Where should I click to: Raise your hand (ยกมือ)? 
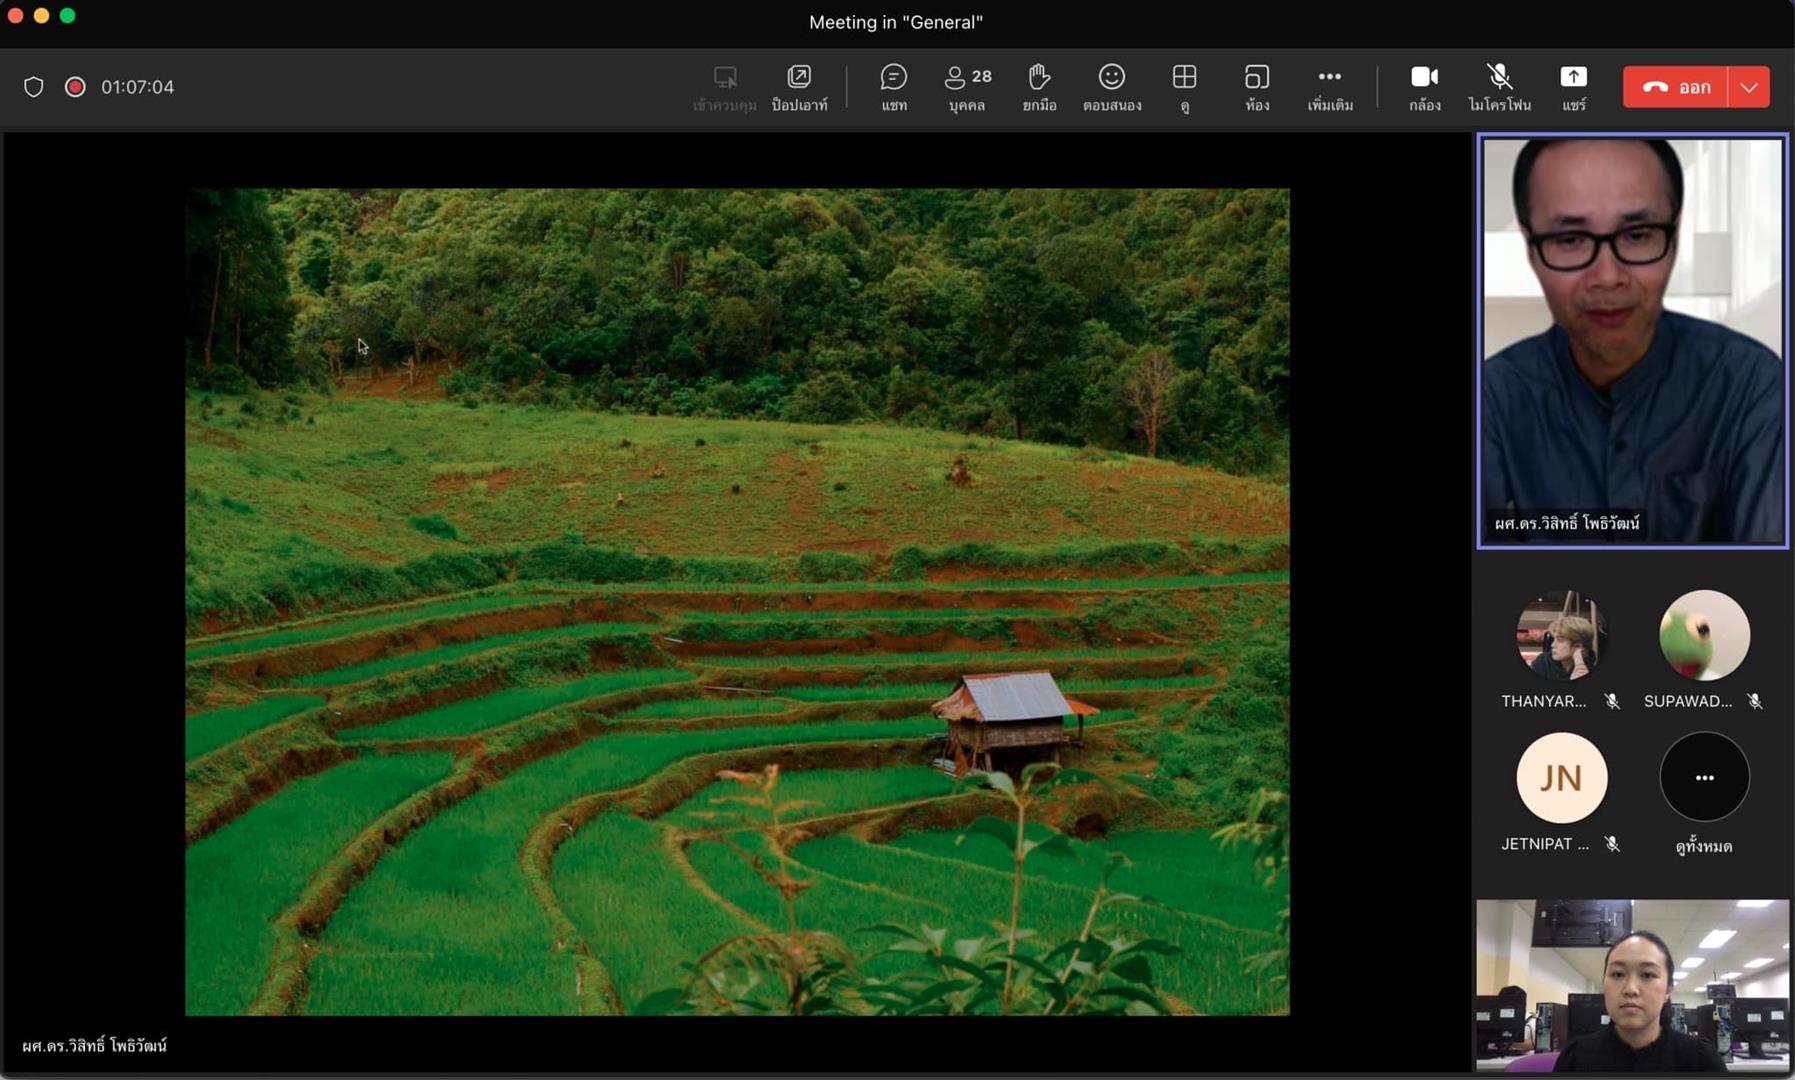pos(1039,87)
